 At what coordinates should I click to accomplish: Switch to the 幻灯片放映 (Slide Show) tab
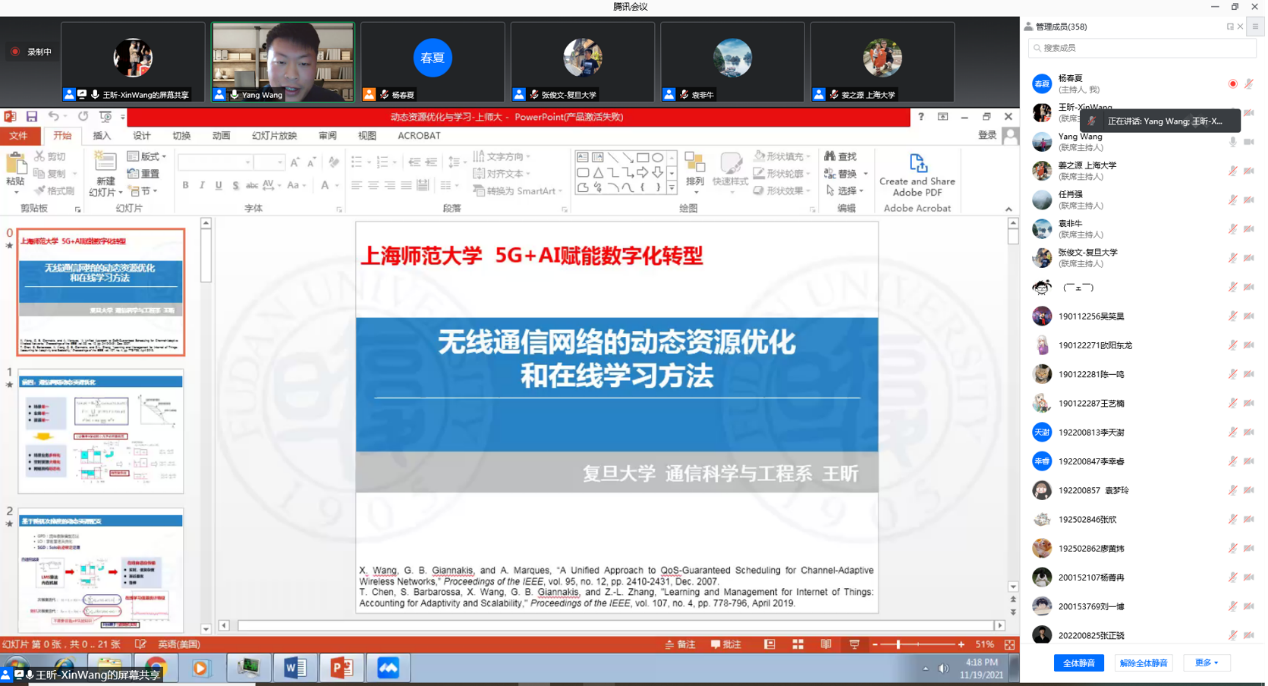(x=274, y=136)
